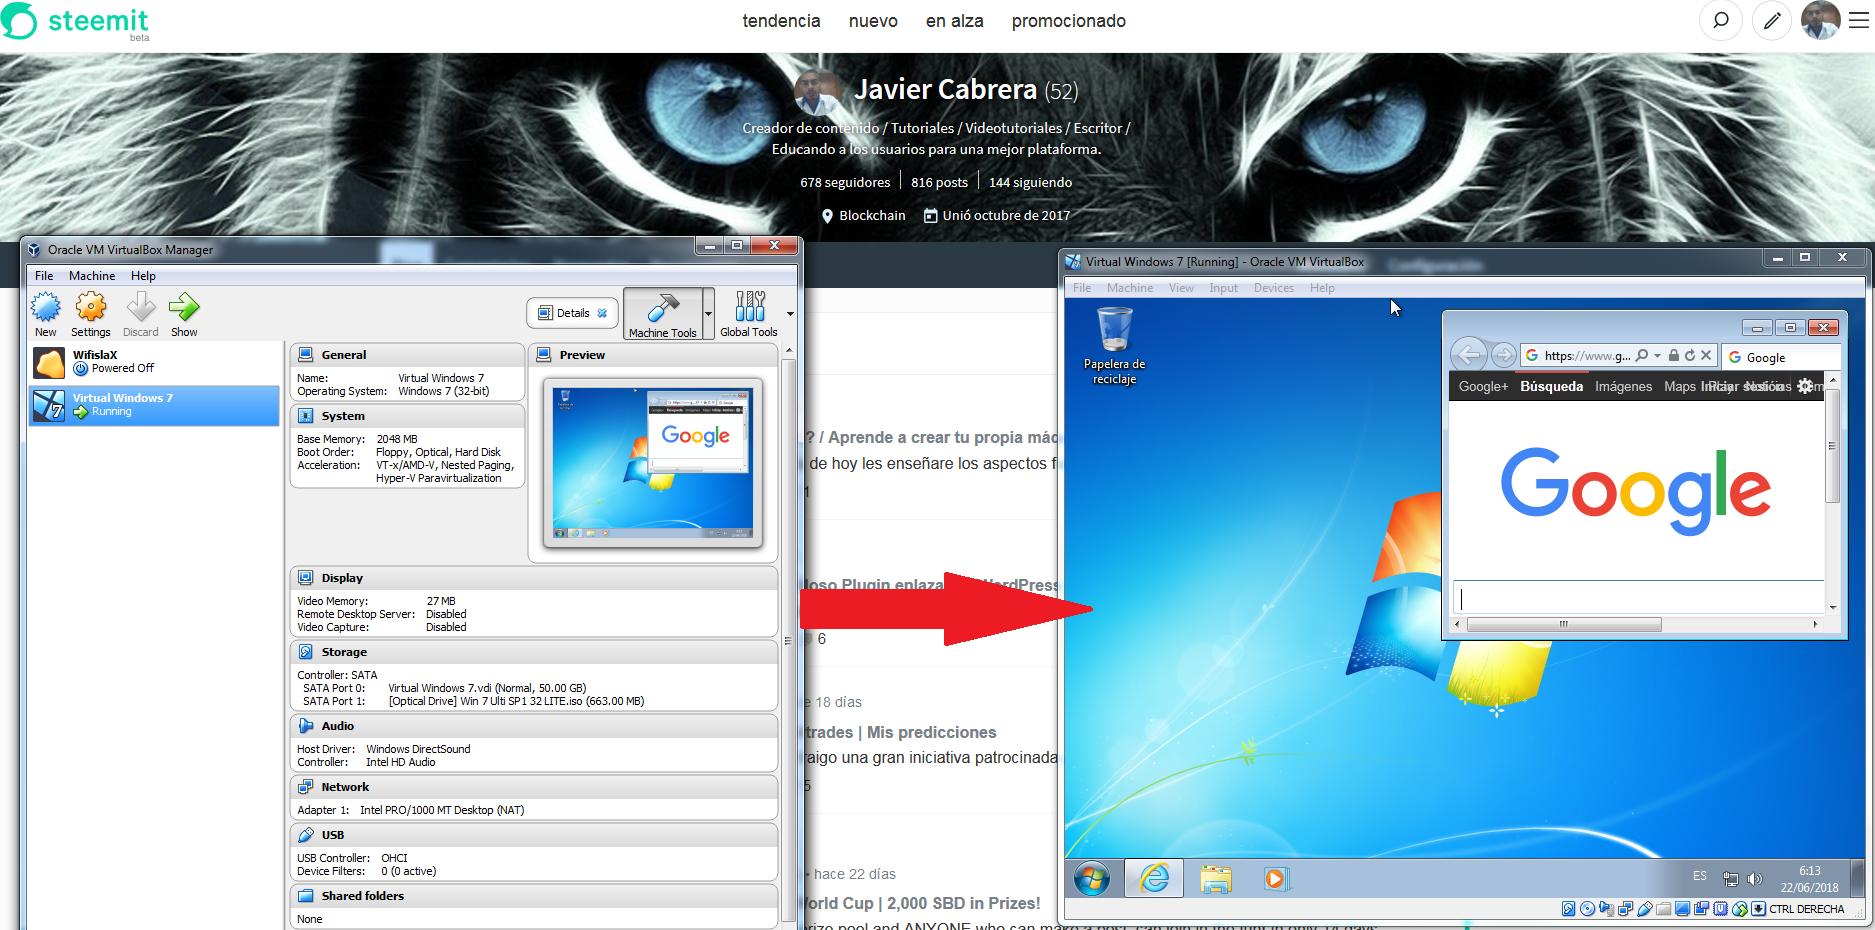
Task: Click the refresh icon in Internet Explorer
Action: pos(1690,355)
